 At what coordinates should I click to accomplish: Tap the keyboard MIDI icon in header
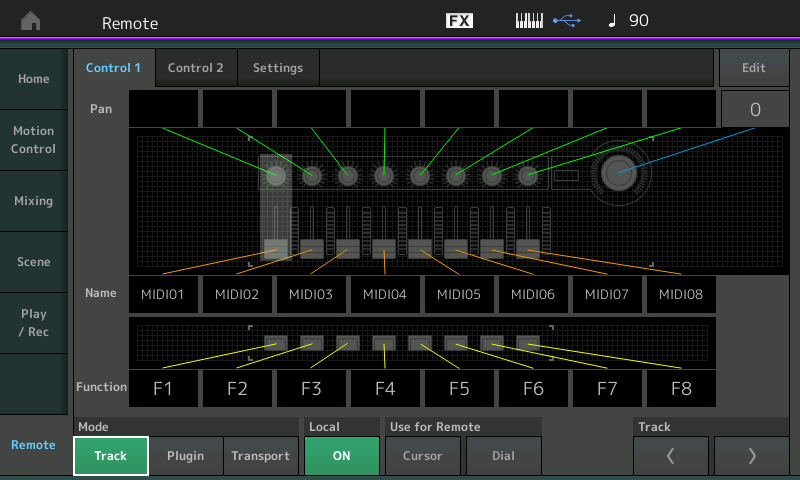[529, 21]
